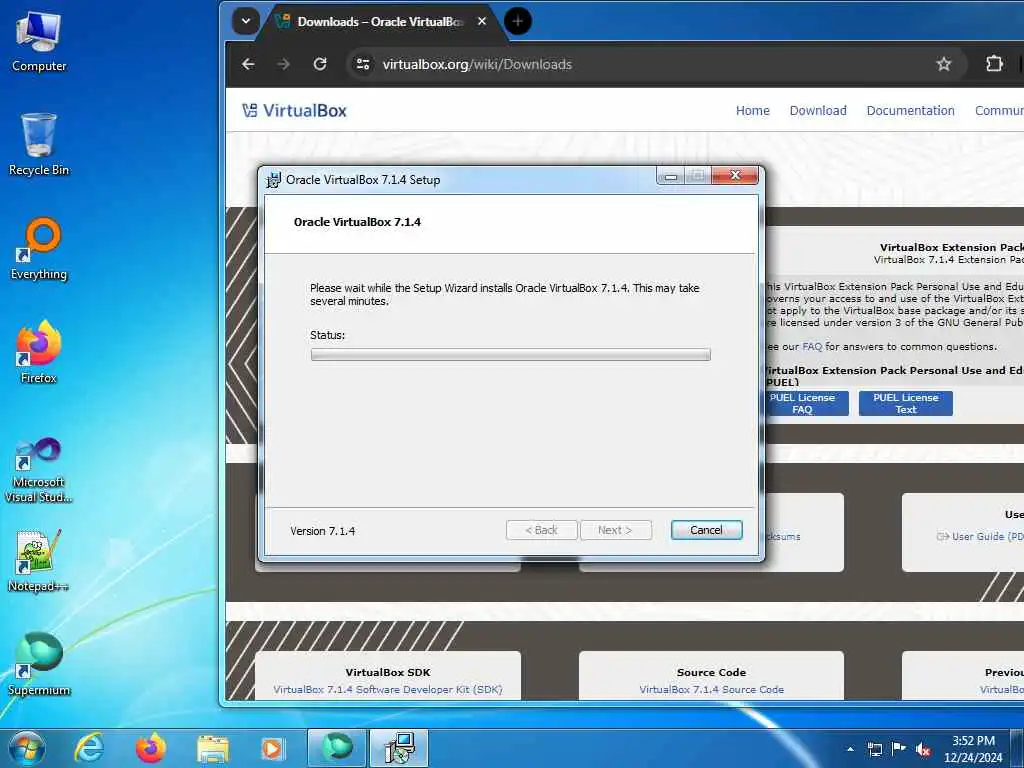View site information icon in address bar
1024x768 pixels.
362,64
